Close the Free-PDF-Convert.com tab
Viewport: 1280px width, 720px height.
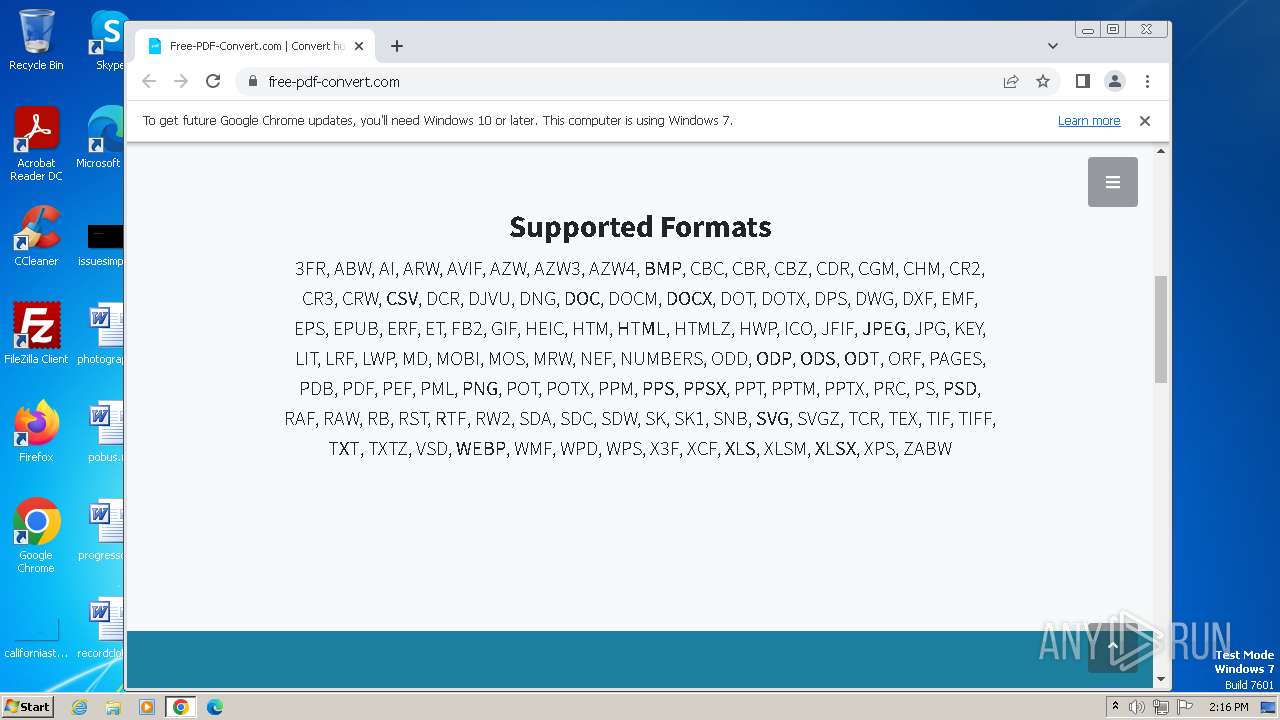(359, 46)
